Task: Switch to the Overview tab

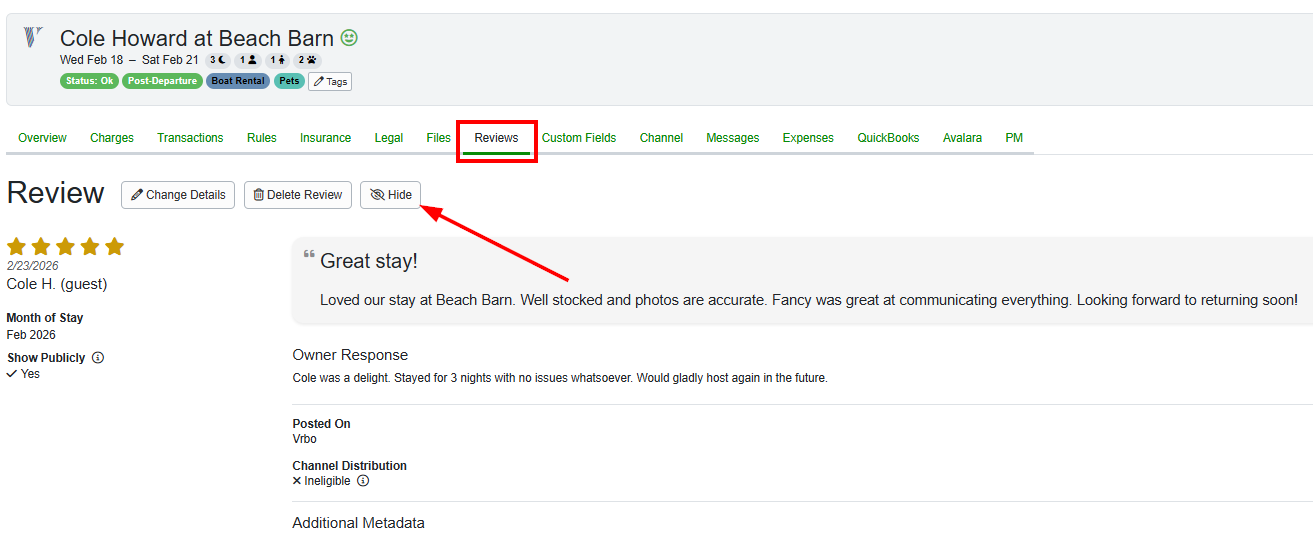Action: (42, 138)
